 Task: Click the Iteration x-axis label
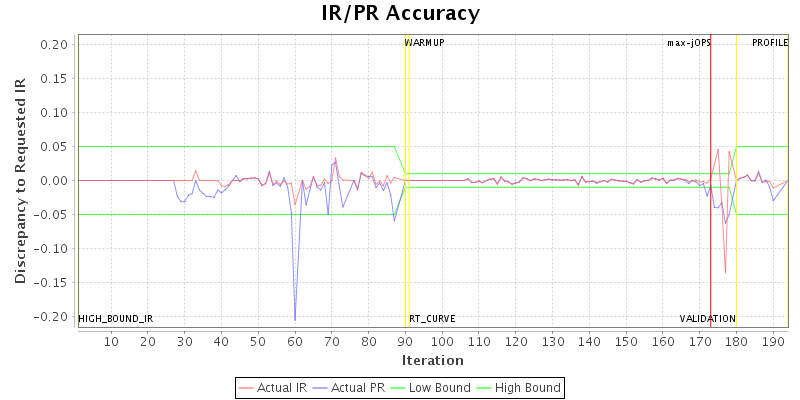point(432,360)
